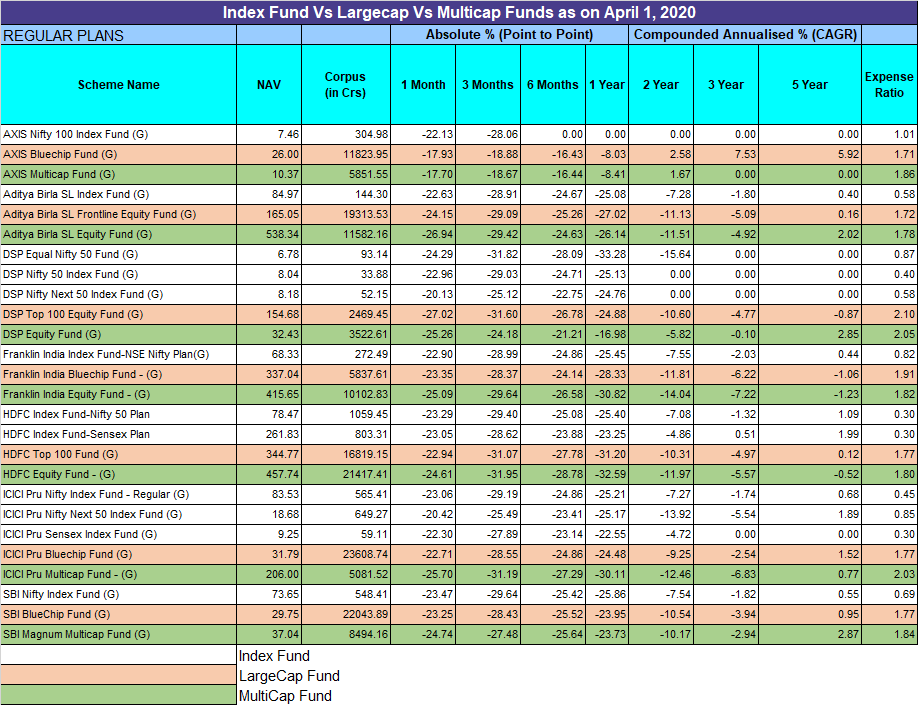Select HDFC Equity Fund - (G)
Viewport: 918px width, 705px height.
click(x=59, y=474)
